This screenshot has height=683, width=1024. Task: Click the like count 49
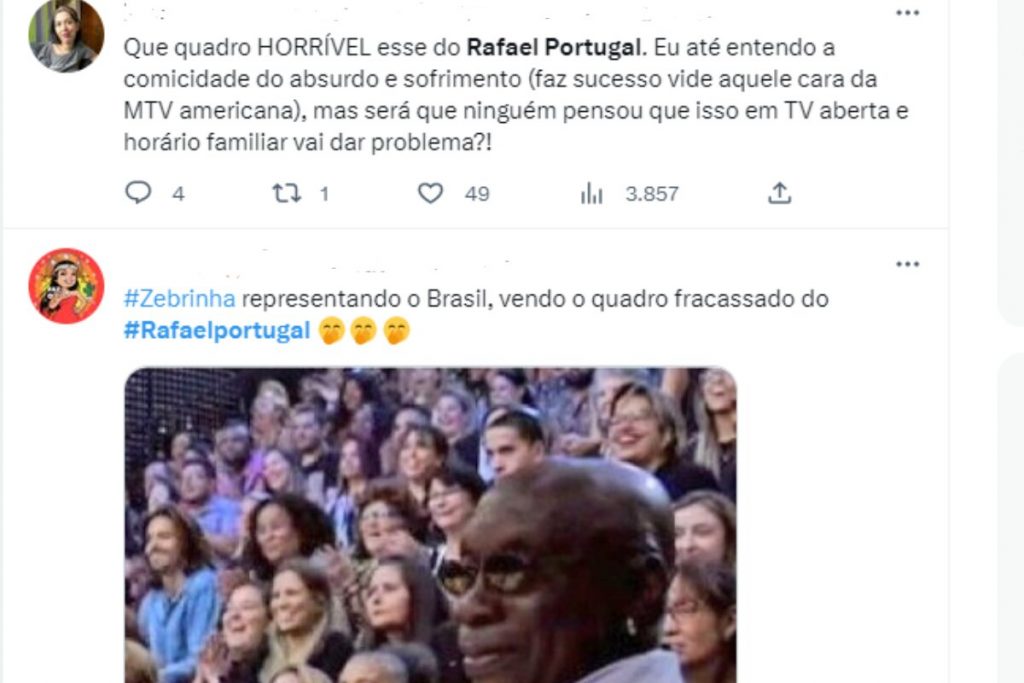point(477,194)
